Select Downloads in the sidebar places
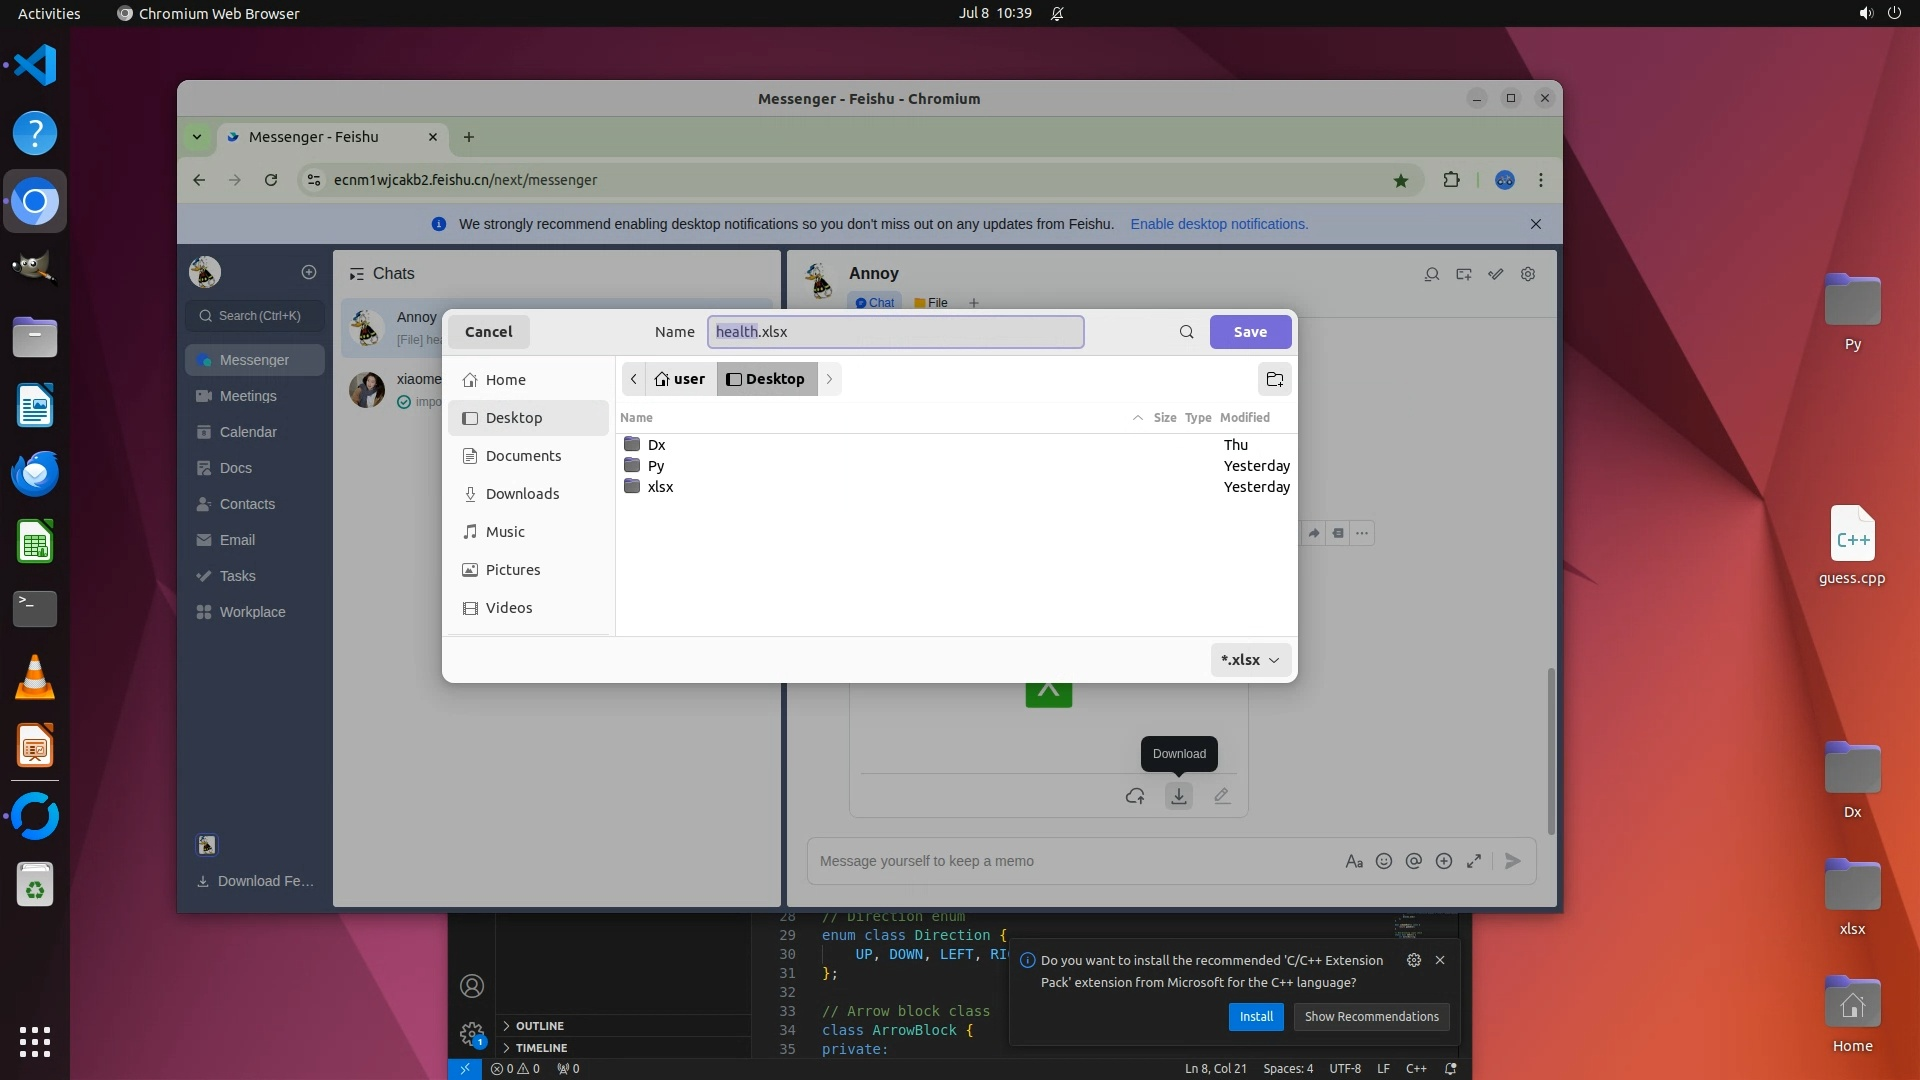Viewport: 1920px width, 1080px height. [x=521, y=494]
